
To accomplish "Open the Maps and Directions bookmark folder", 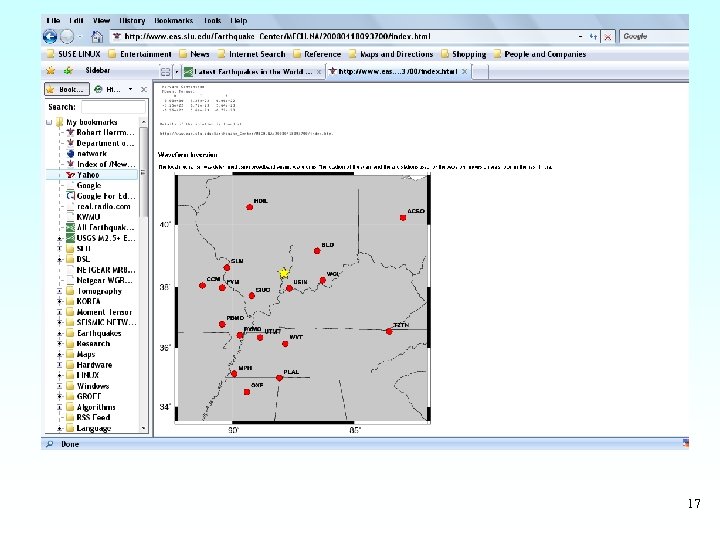I will click(396, 55).
